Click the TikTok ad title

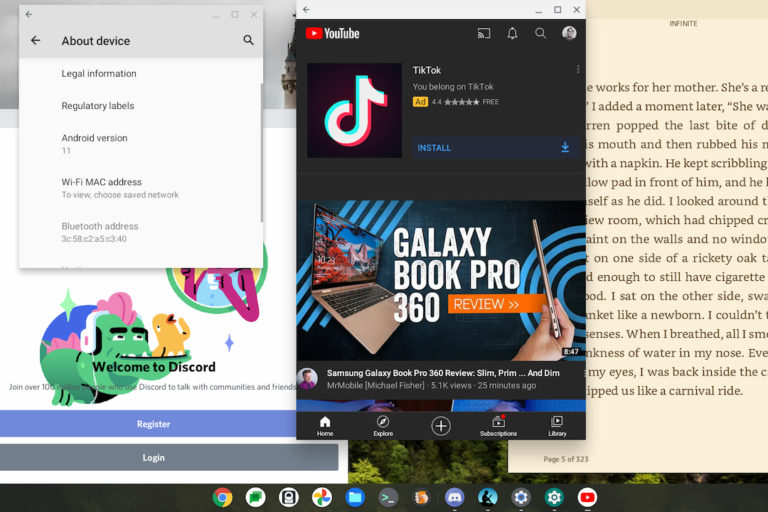(427, 70)
